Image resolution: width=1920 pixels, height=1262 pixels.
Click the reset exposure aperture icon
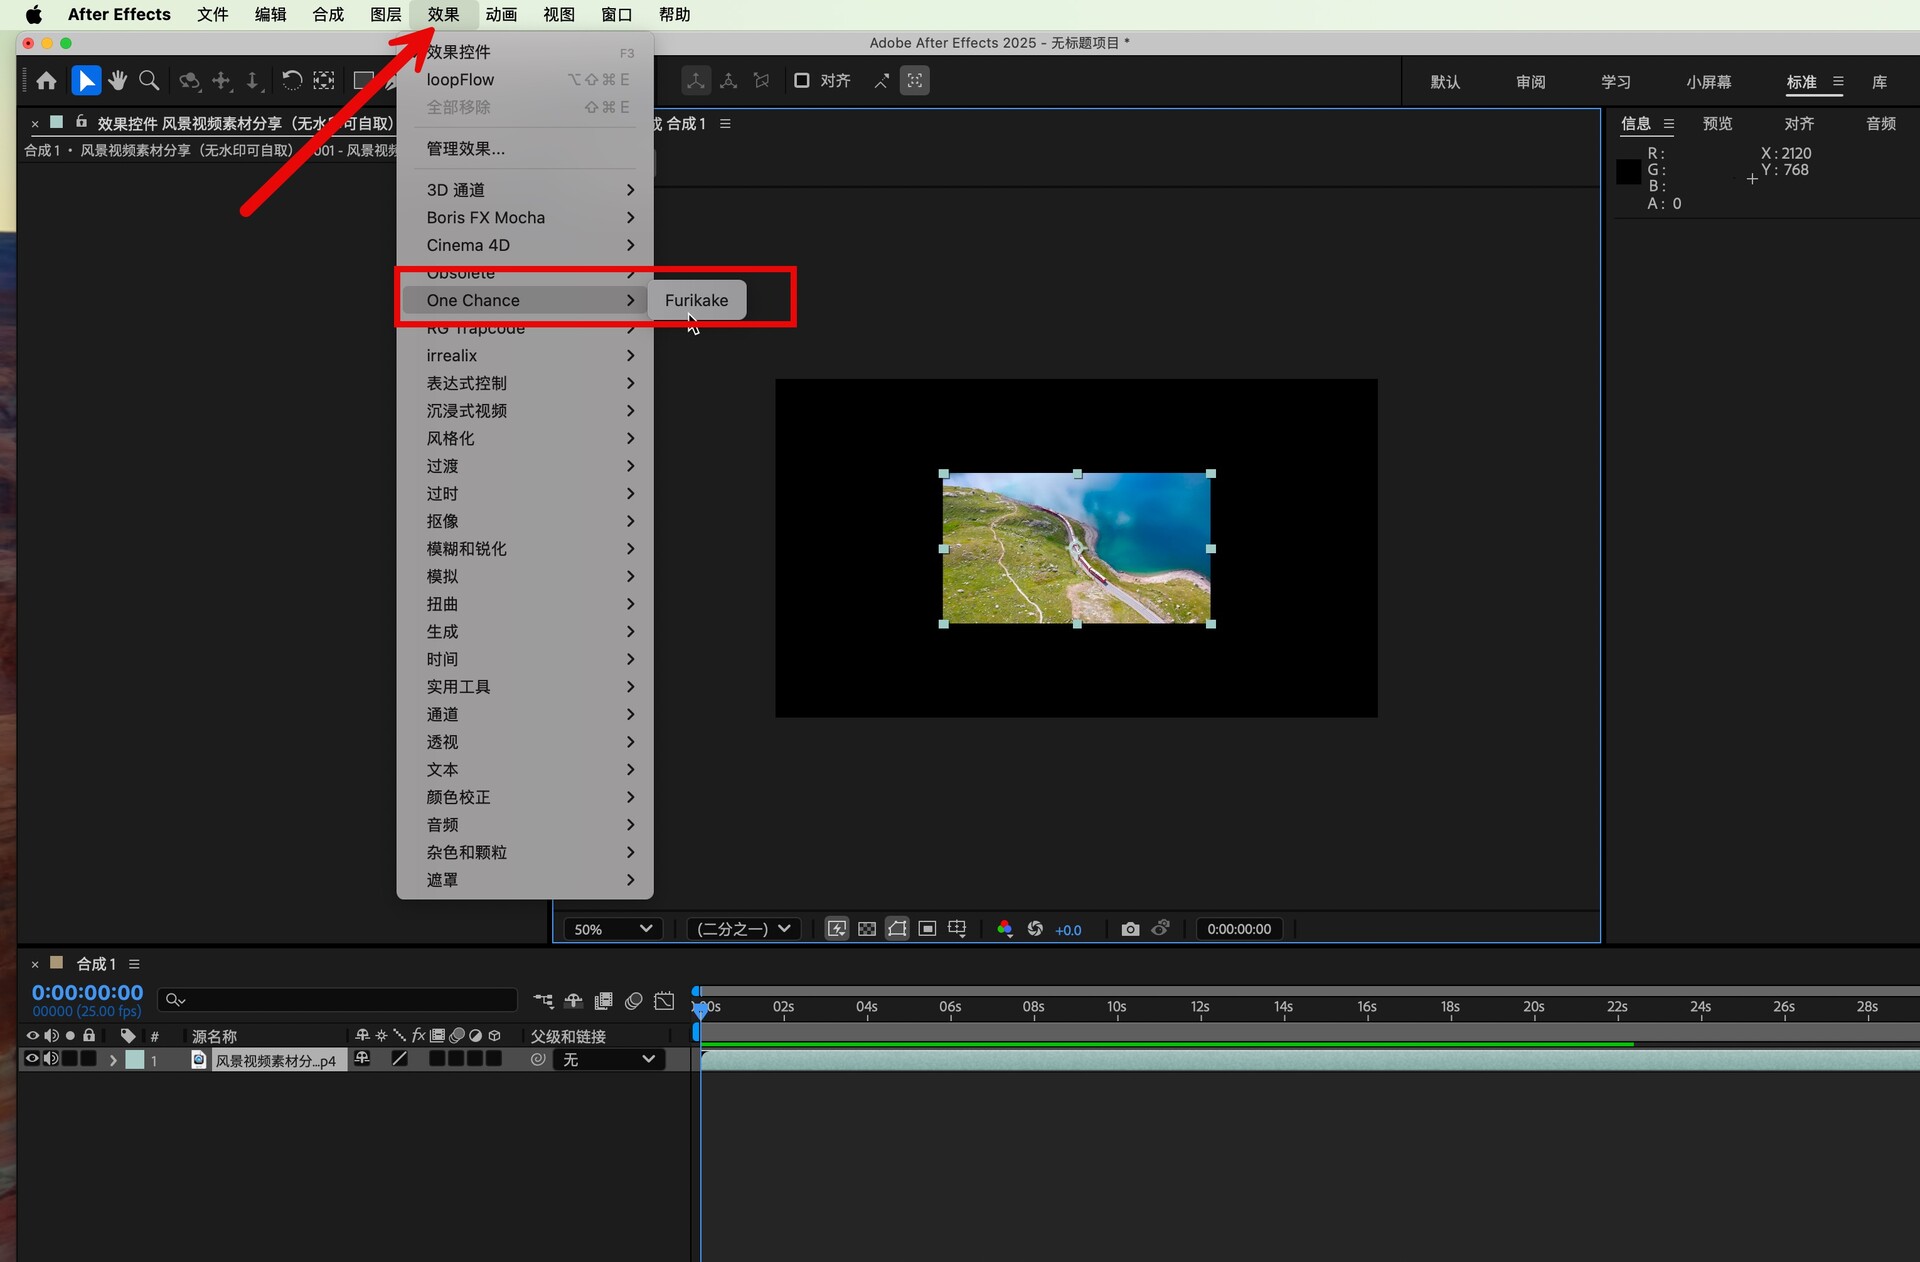[1035, 929]
